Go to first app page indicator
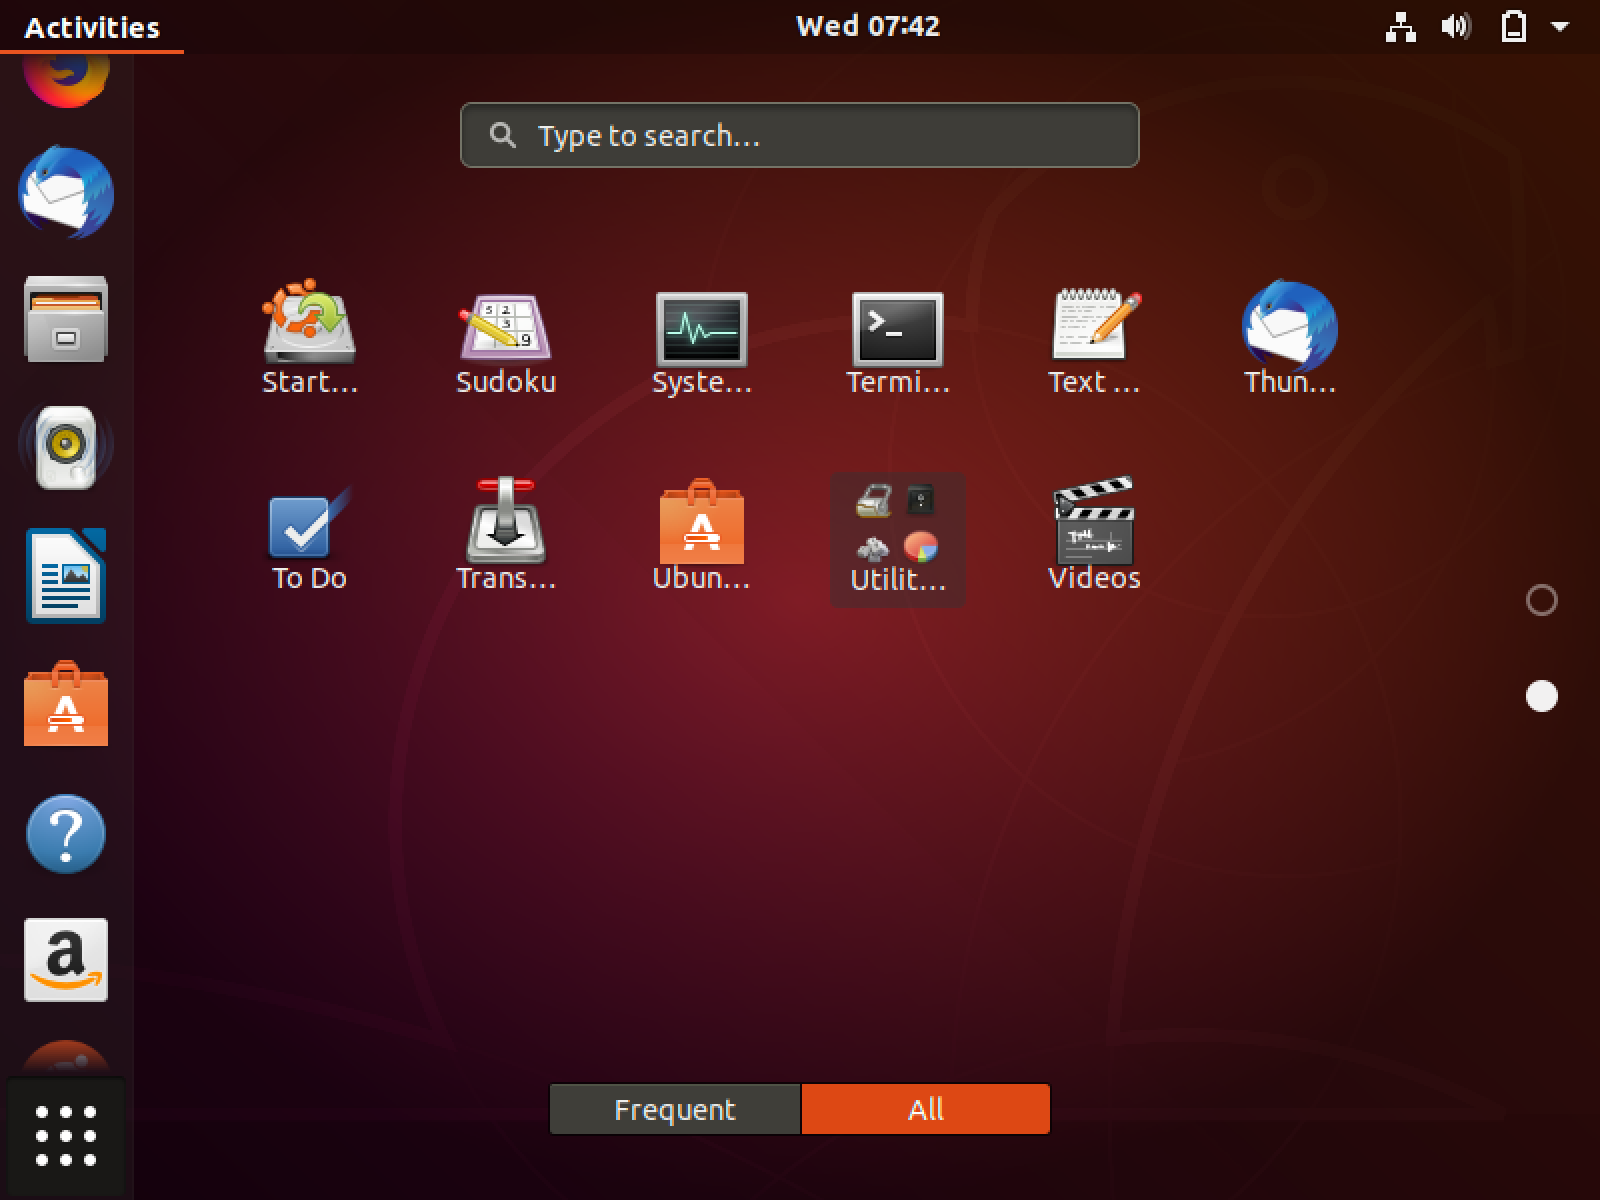 [x=1542, y=600]
